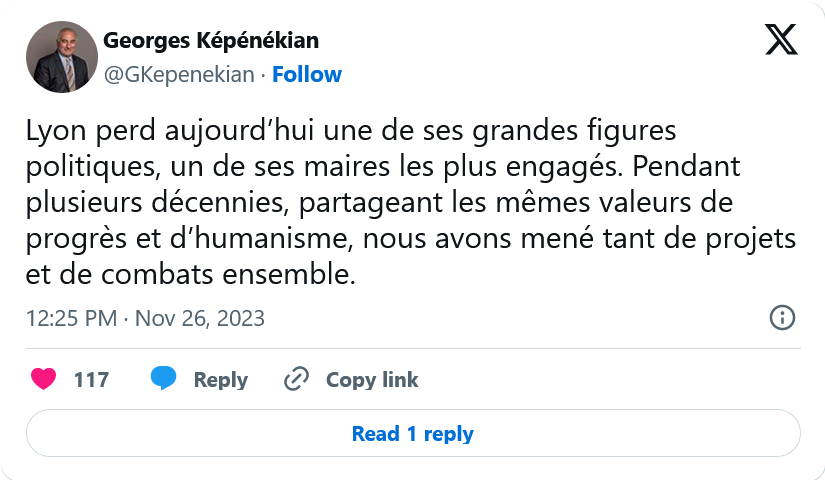The image size is (825, 480).
Task: Like the tweet with the heart icon
Action: 44,379
